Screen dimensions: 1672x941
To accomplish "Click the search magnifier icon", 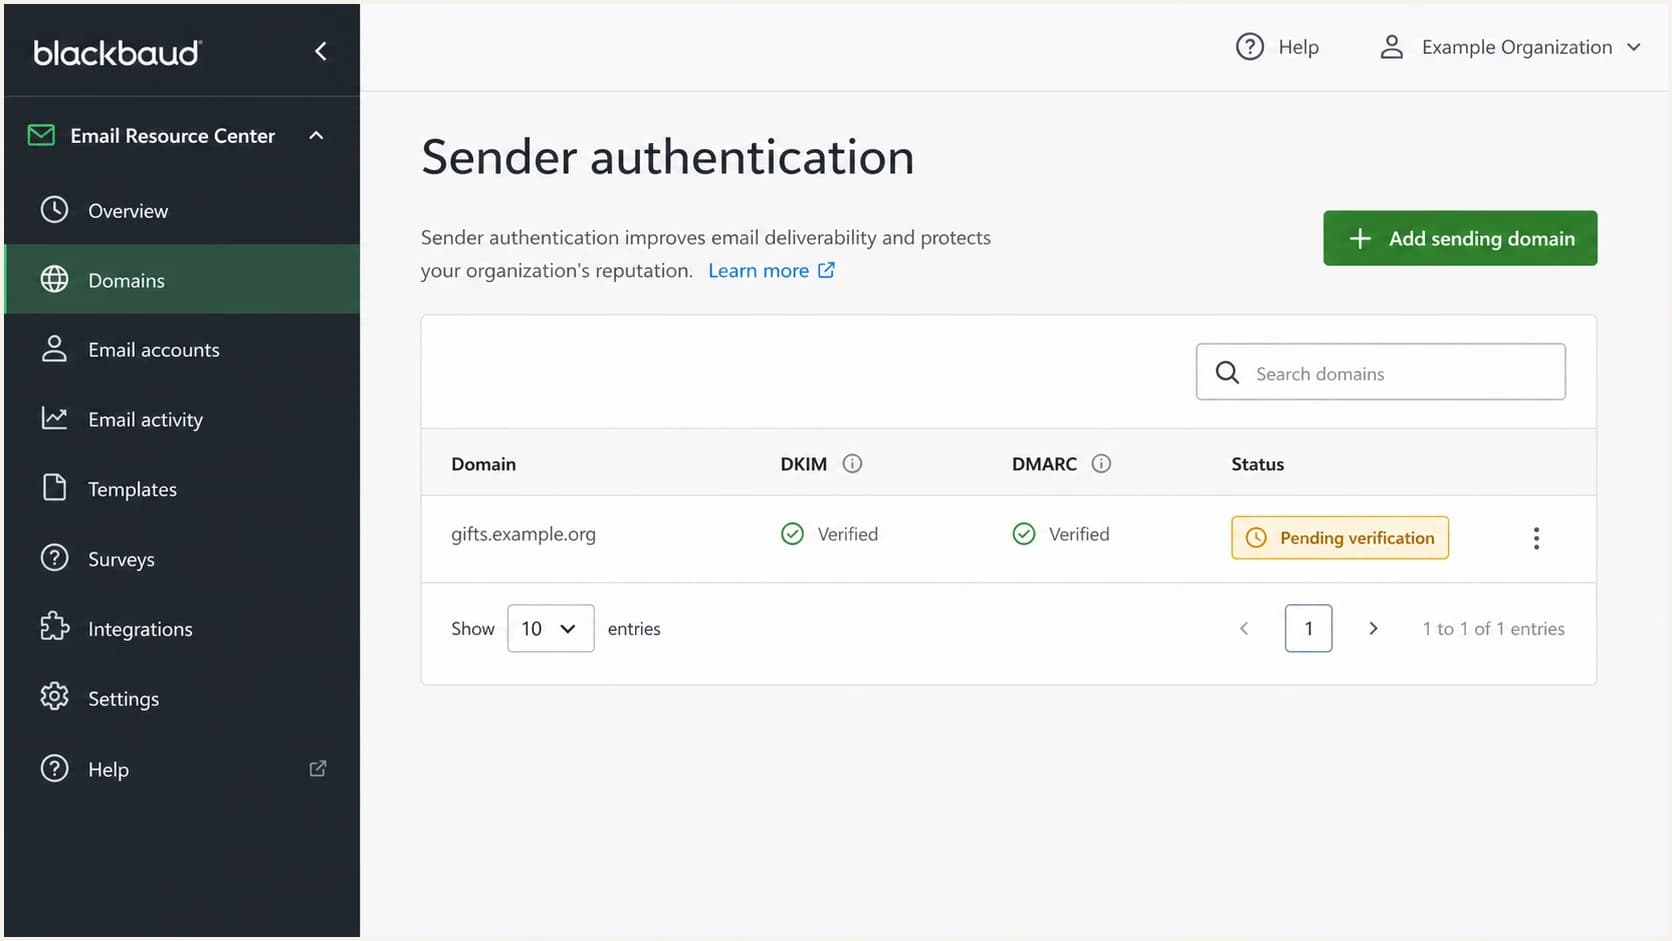I will pyautogui.click(x=1227, y=372).
